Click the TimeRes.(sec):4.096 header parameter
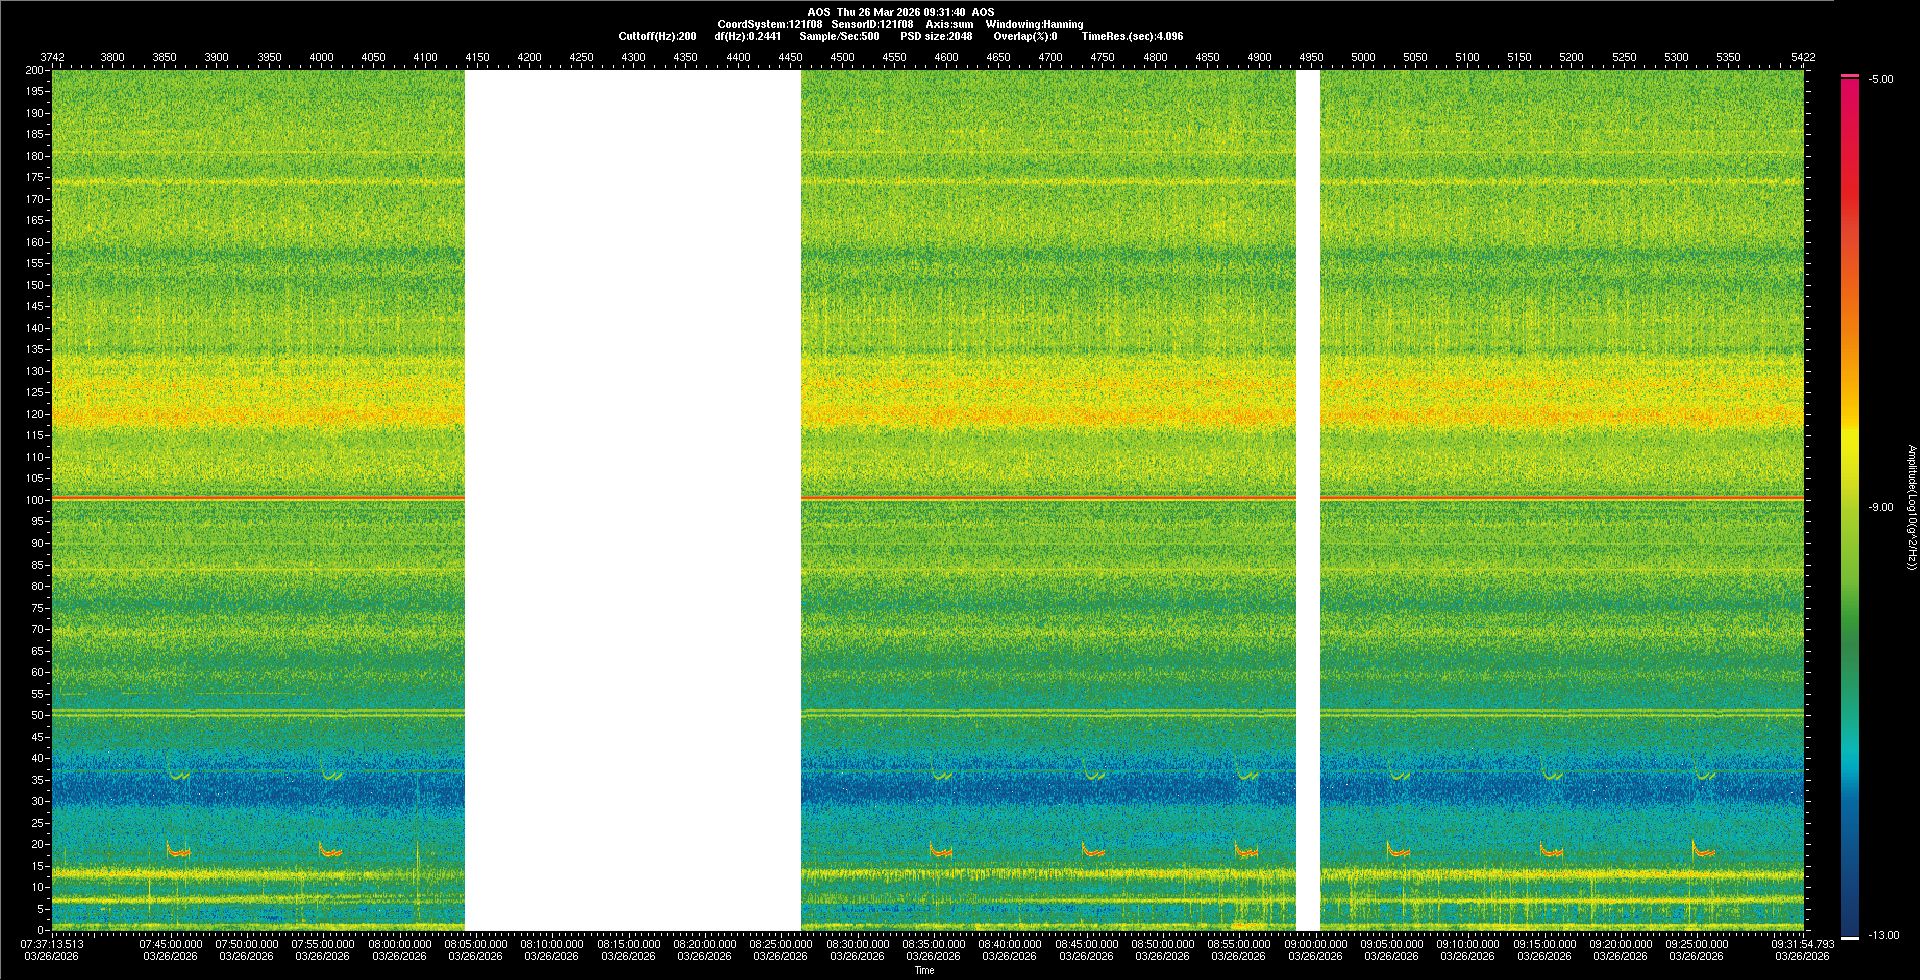 point(1132,36)
